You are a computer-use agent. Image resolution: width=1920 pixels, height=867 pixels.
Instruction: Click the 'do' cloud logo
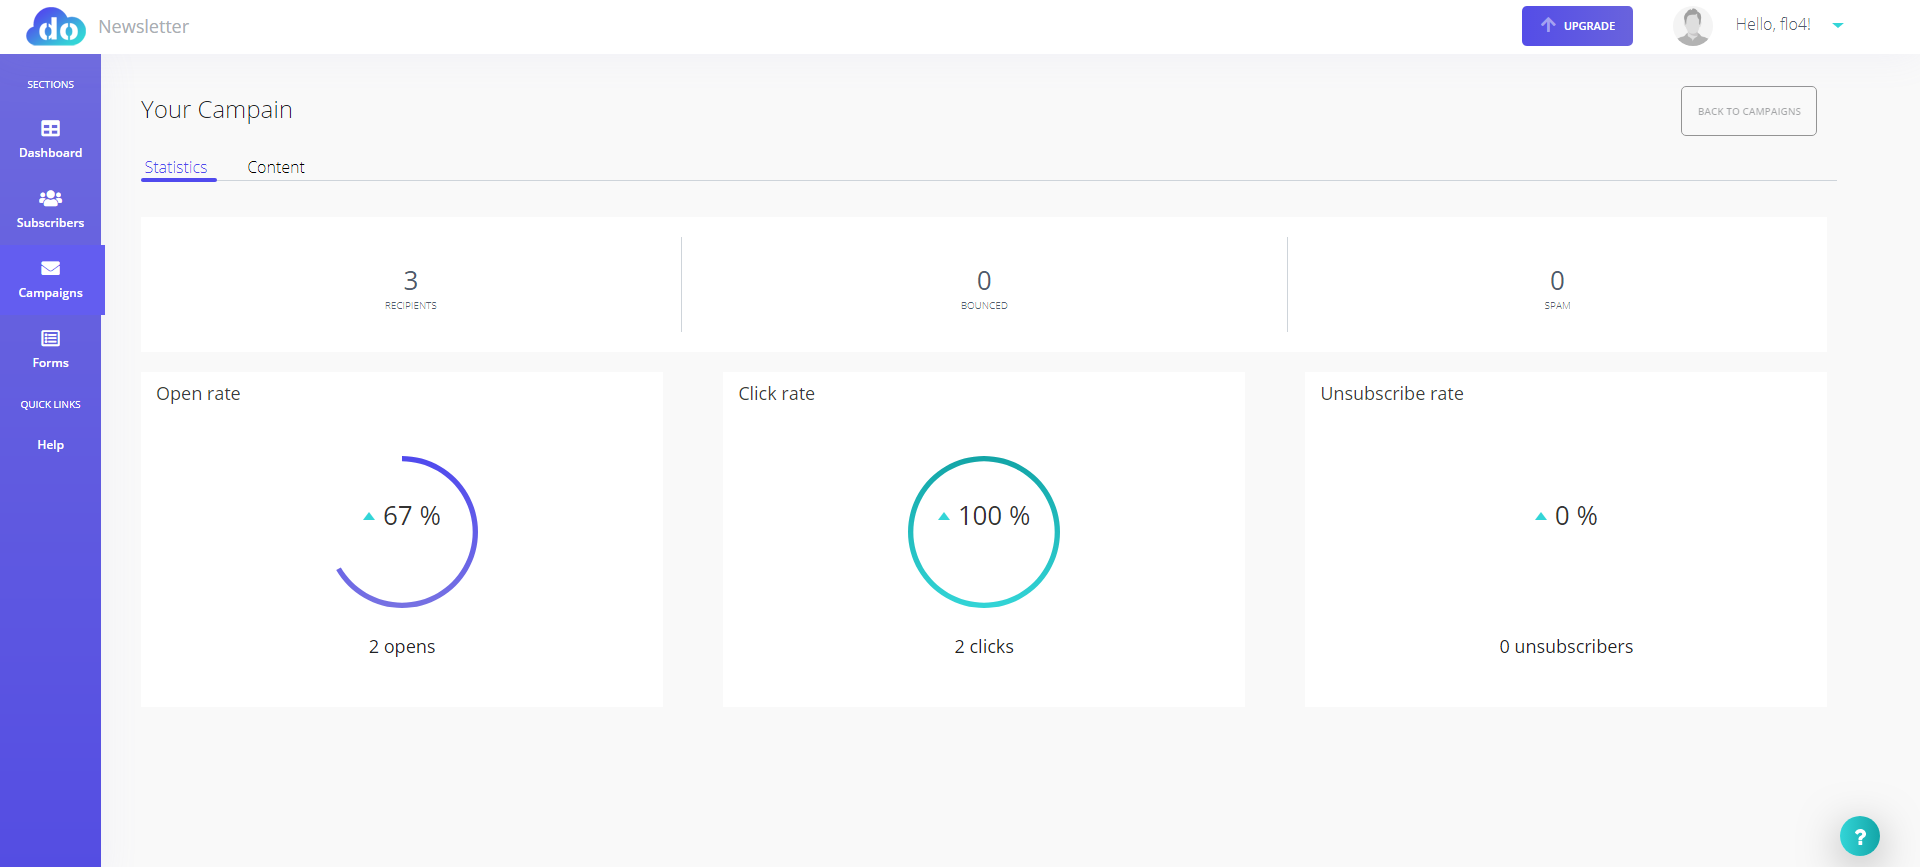(x=56, y=27)
